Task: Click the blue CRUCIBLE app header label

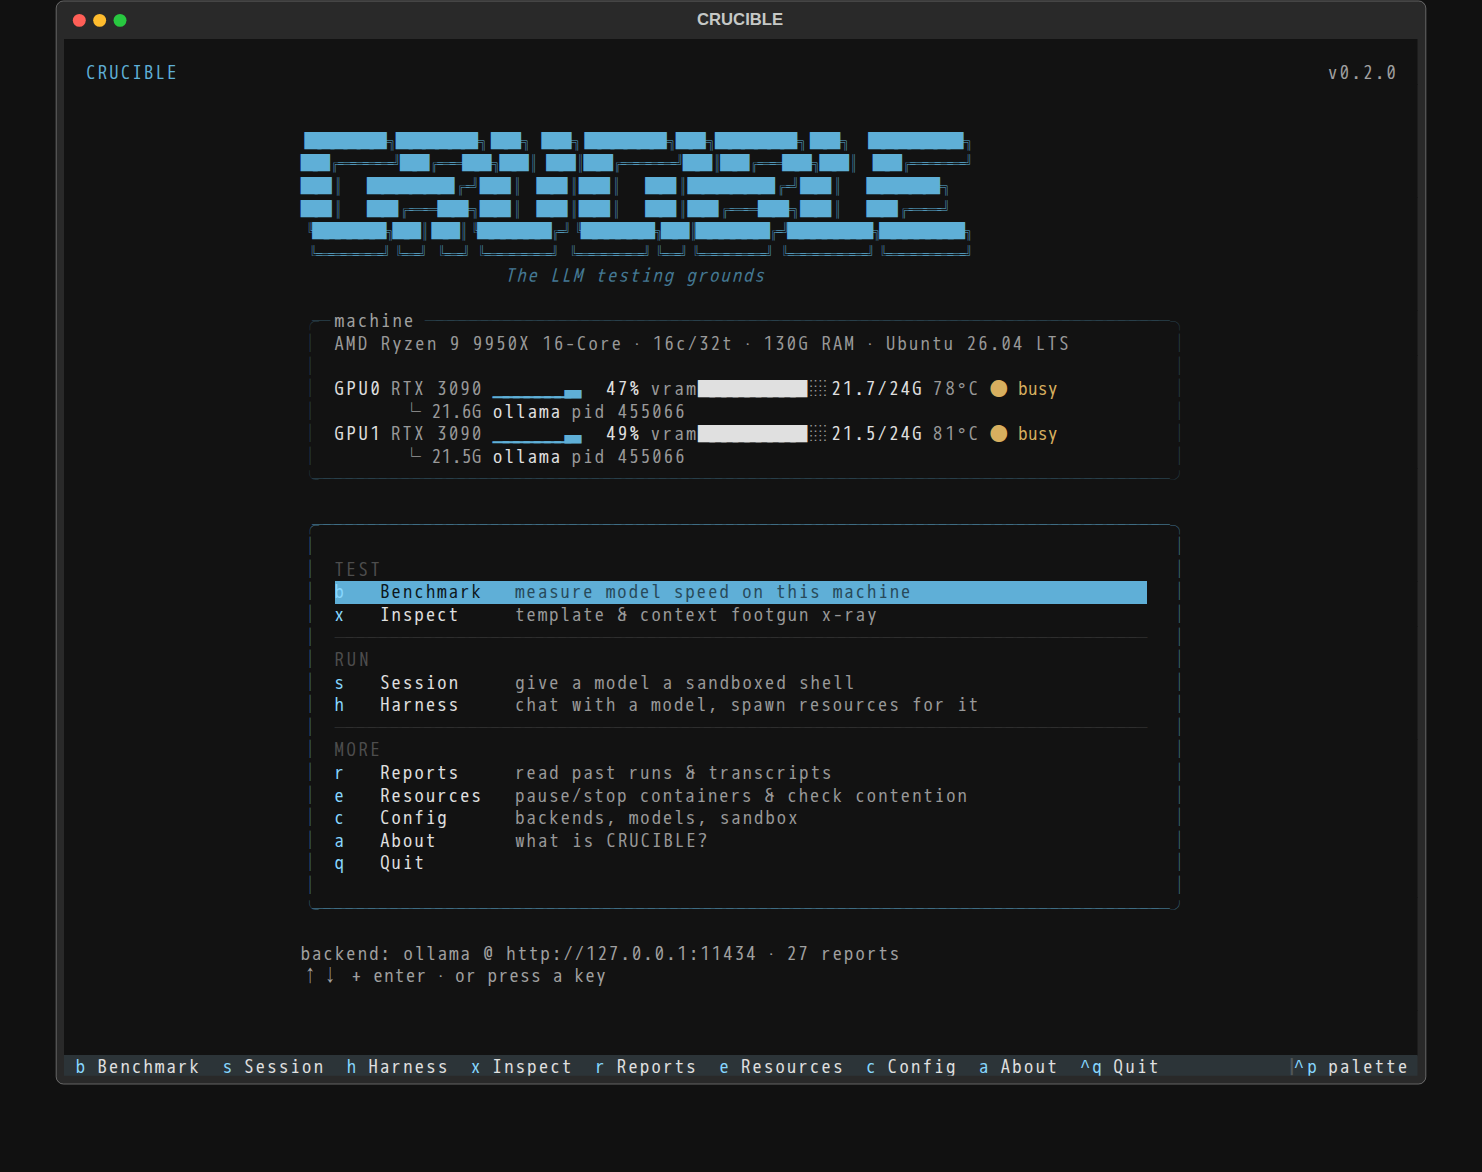Action: click(131, 73)
